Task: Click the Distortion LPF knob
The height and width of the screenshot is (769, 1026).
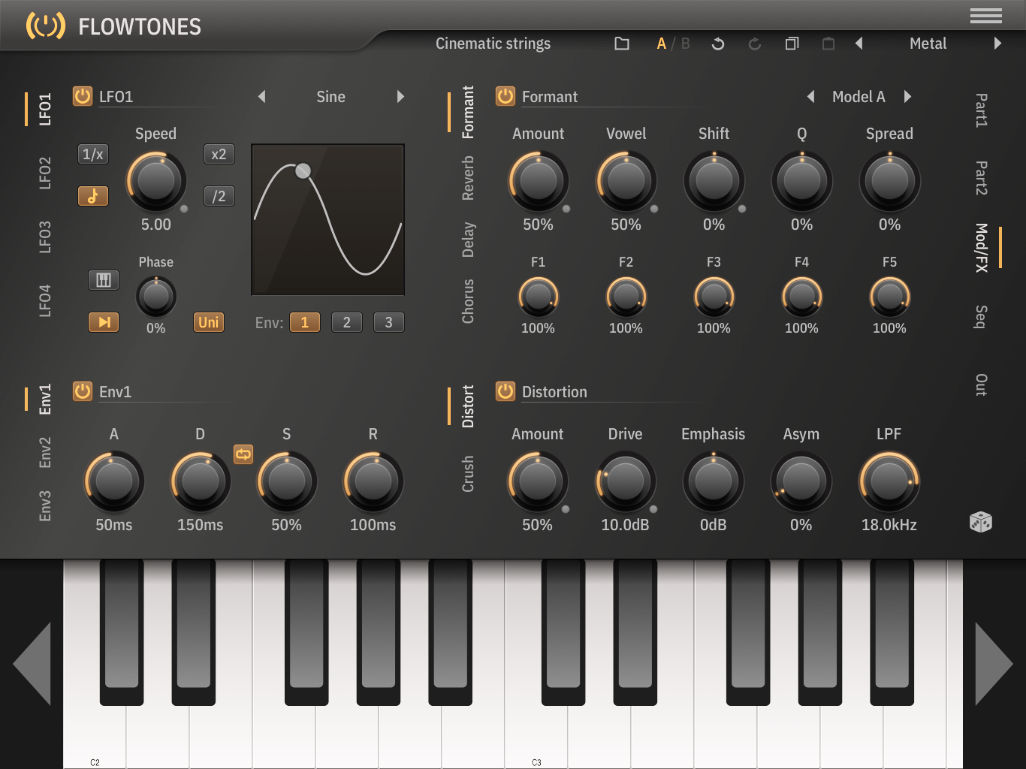Action: tap(889, 482)
